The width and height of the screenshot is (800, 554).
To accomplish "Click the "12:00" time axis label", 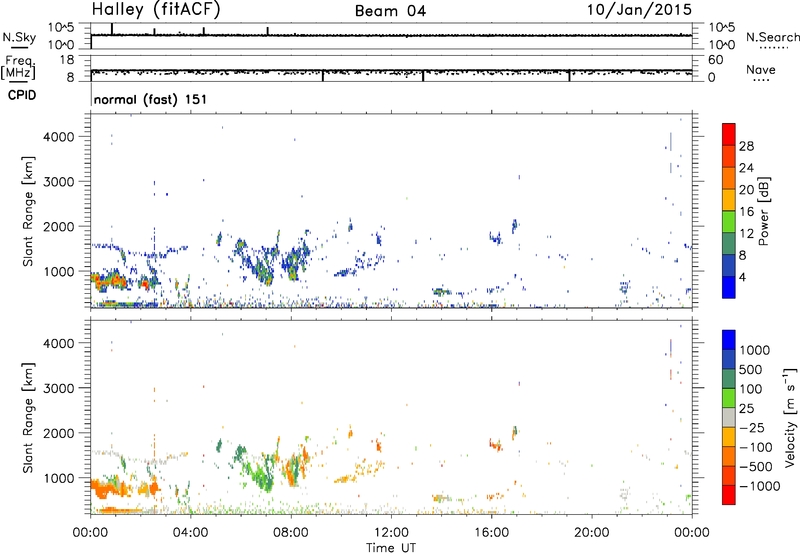I will tap(391, 533).
